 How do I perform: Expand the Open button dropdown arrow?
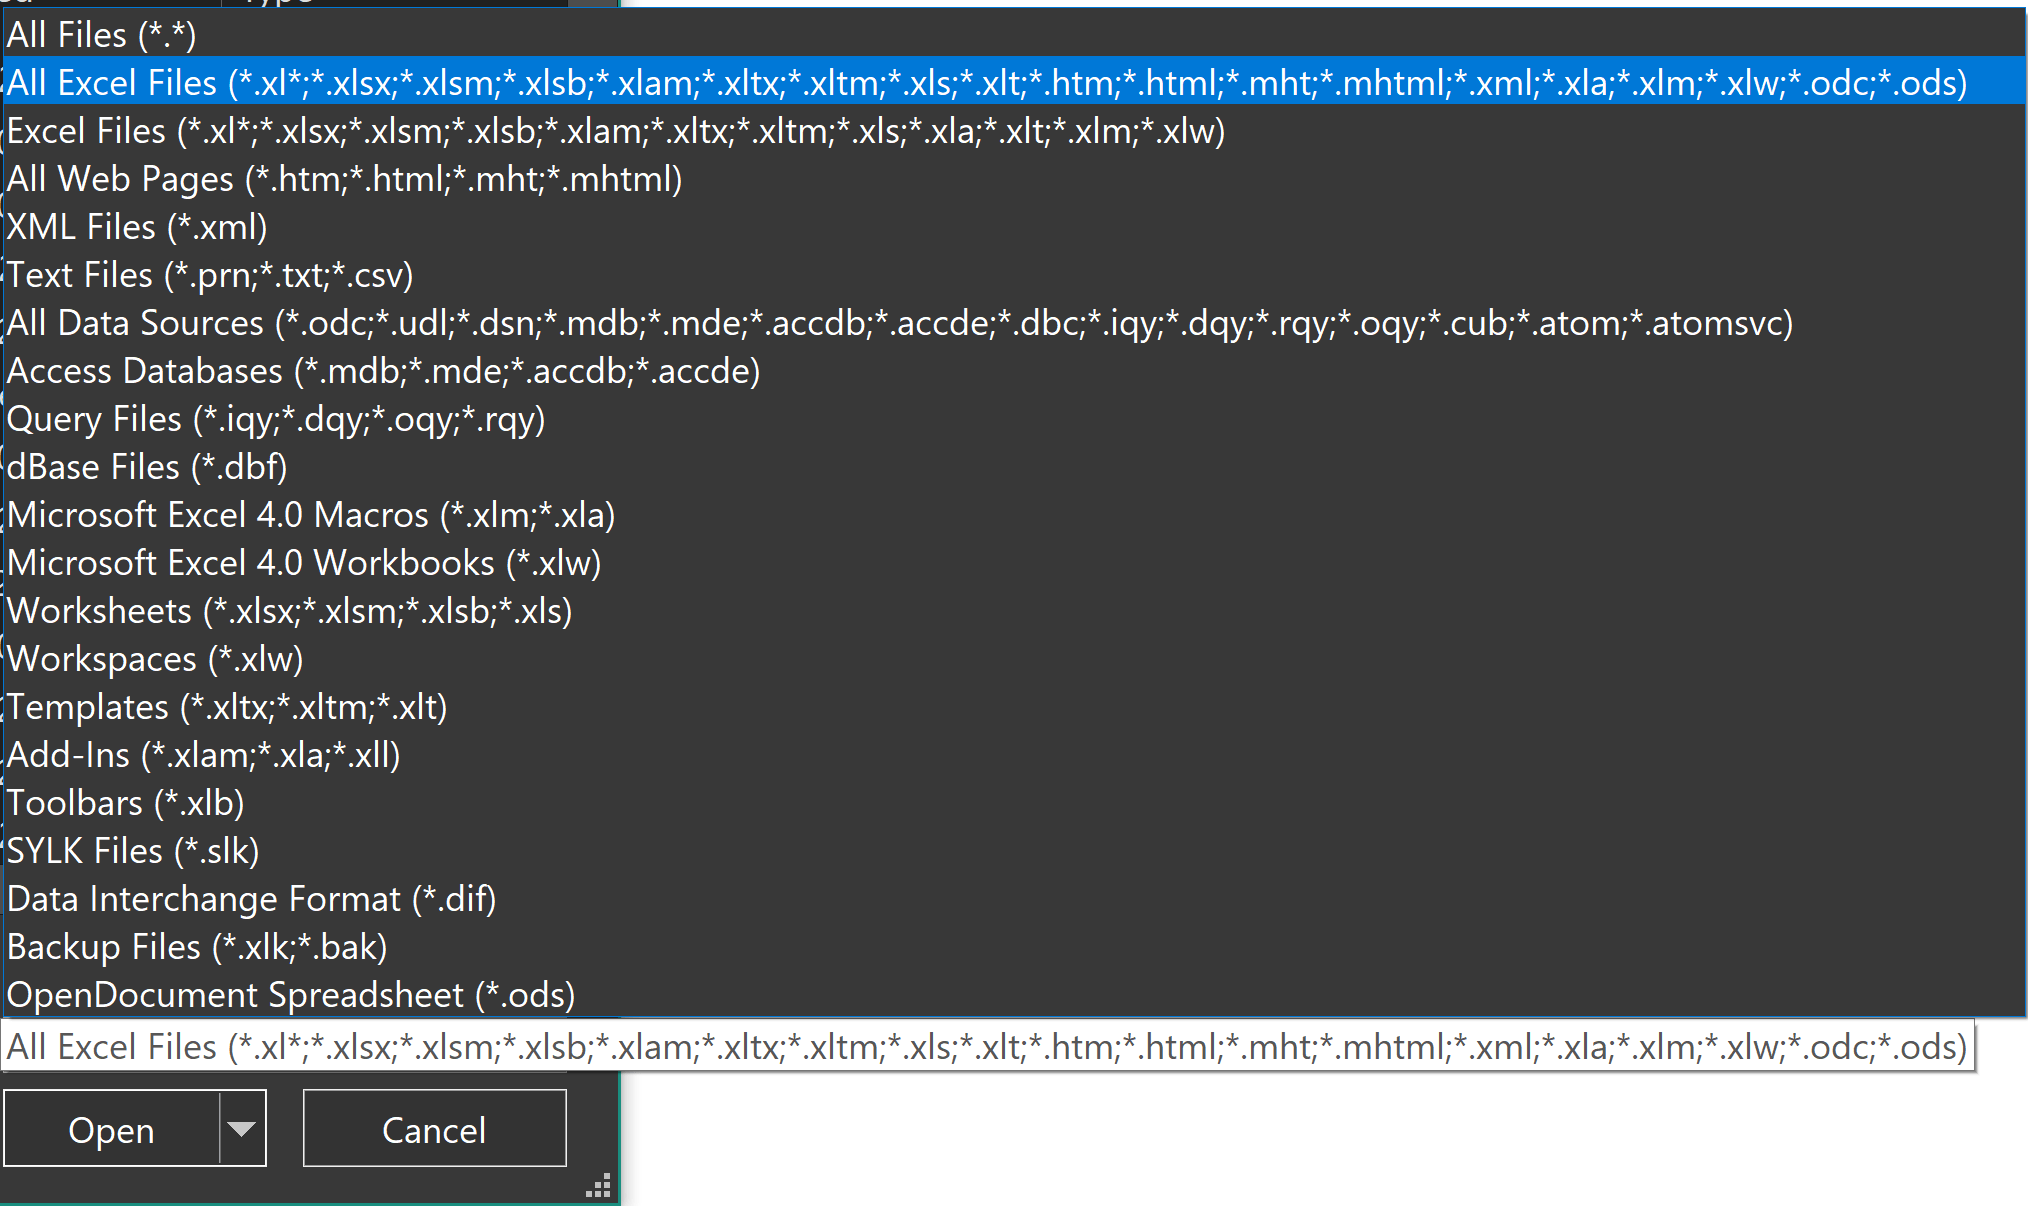point(241,1130)
